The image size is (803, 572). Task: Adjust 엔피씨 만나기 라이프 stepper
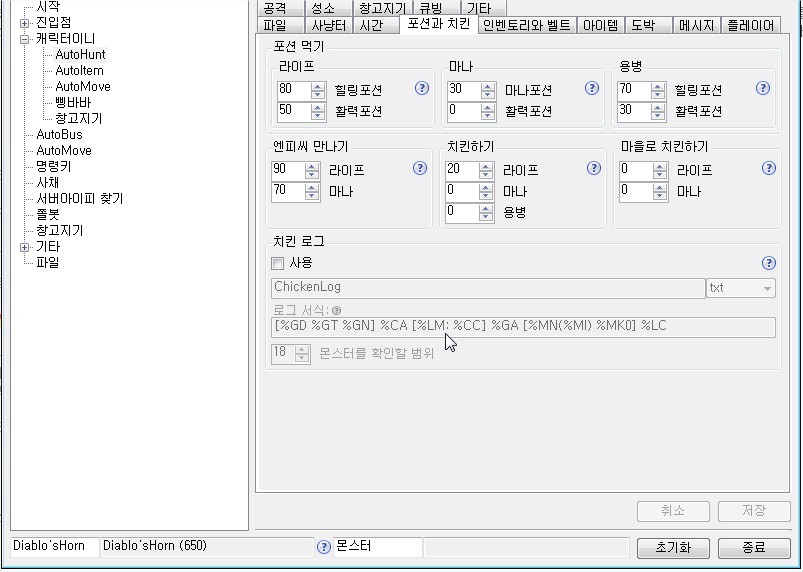[311, 171]
